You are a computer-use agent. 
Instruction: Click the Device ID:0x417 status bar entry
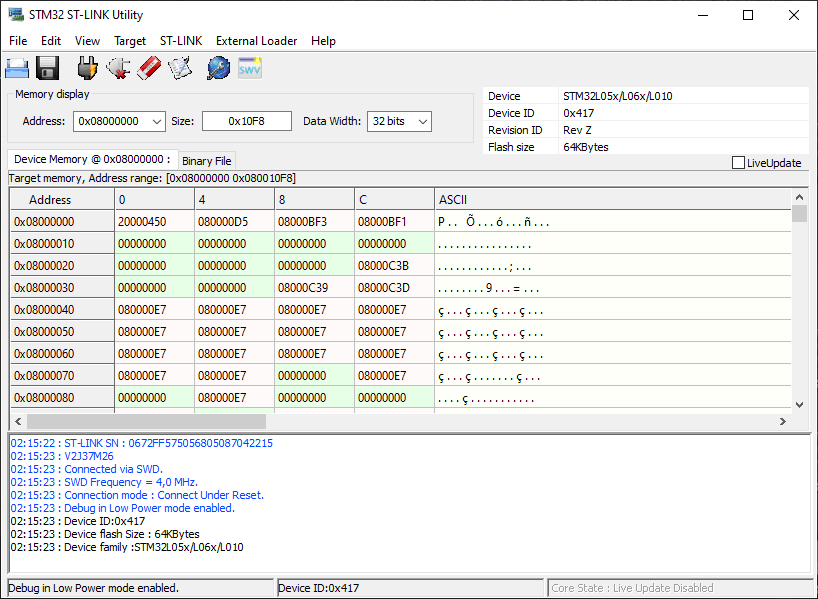tap(411, 588)
